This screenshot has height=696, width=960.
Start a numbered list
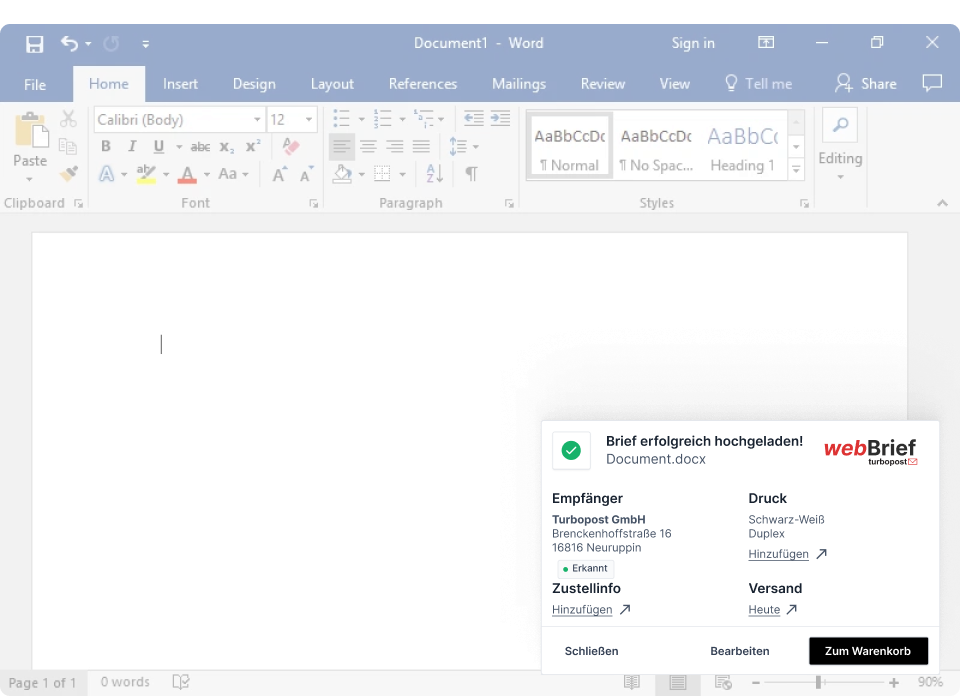click(383, 119)
